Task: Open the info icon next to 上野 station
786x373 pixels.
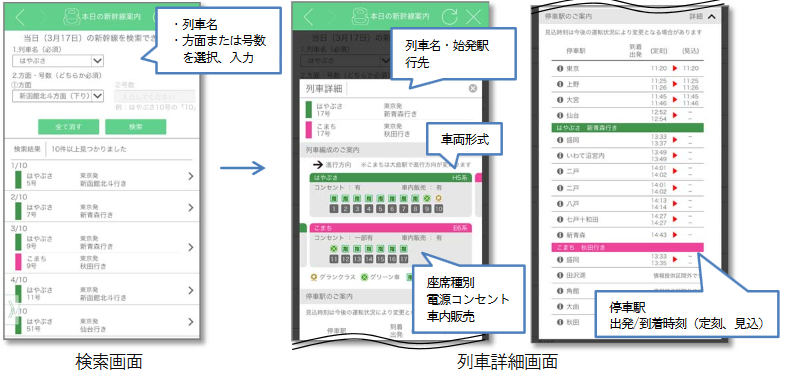Action: click(560, 84)
